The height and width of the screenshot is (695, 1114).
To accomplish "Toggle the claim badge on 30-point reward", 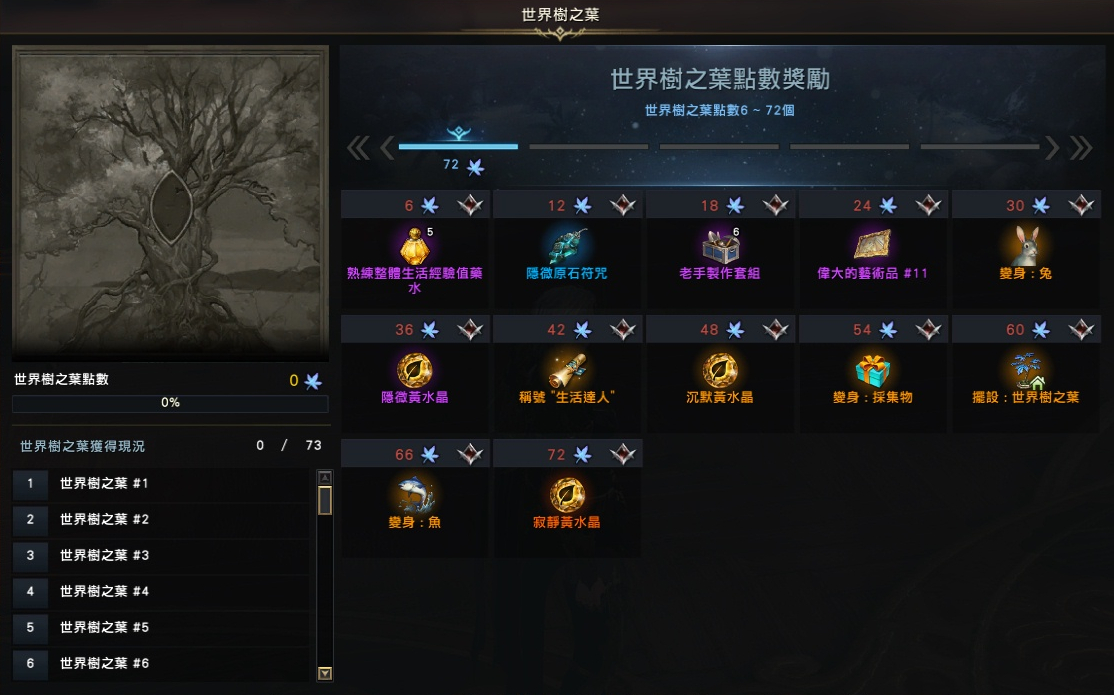I will [x=1081, y=205].
